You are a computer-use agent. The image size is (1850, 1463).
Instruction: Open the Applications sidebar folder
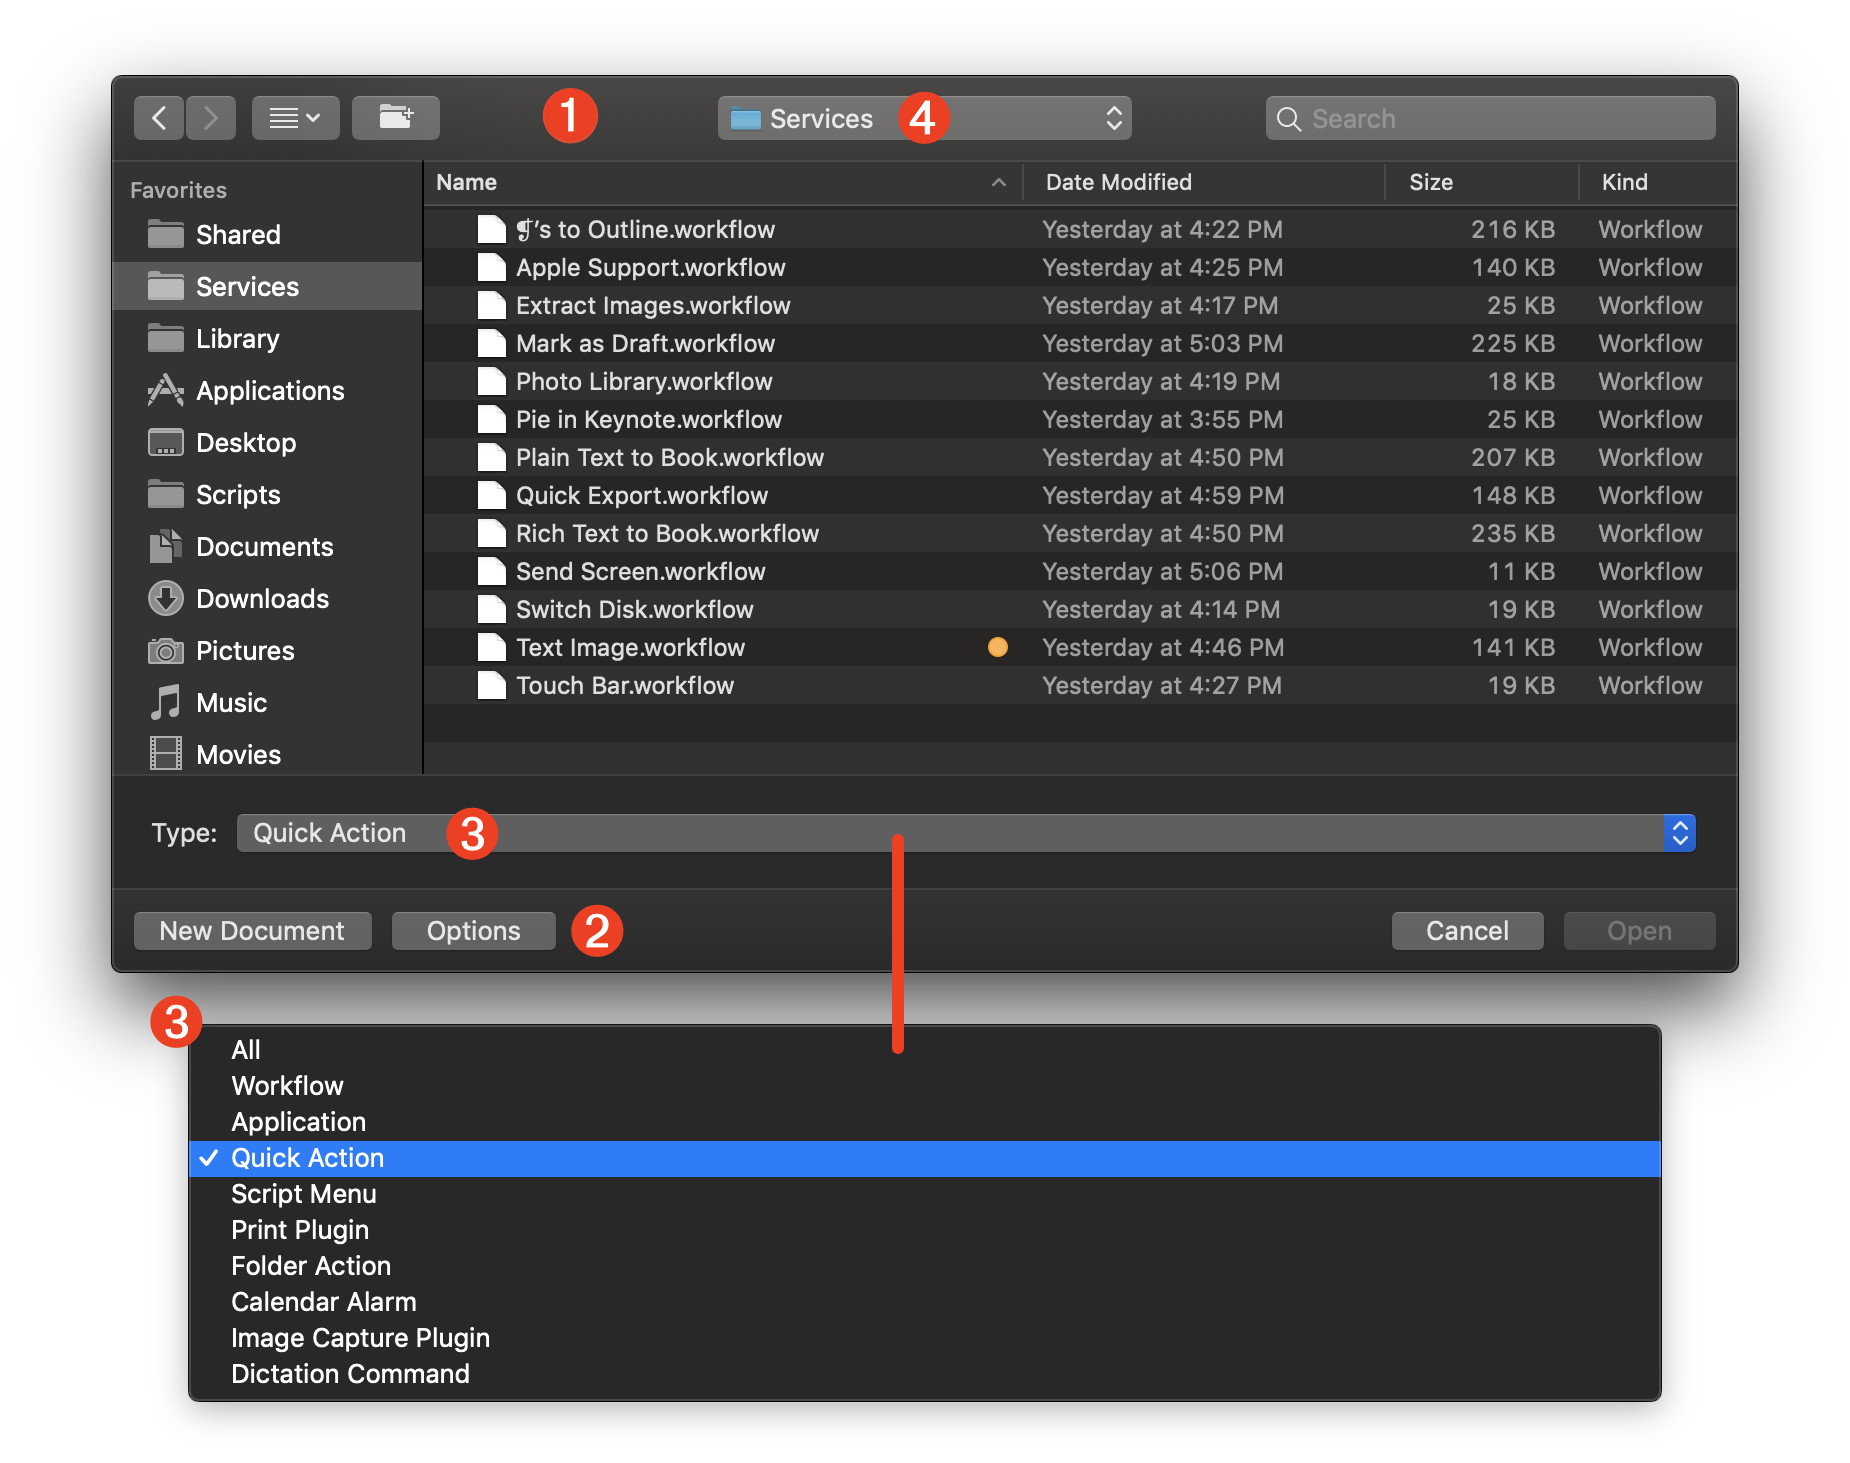[270, 390]
